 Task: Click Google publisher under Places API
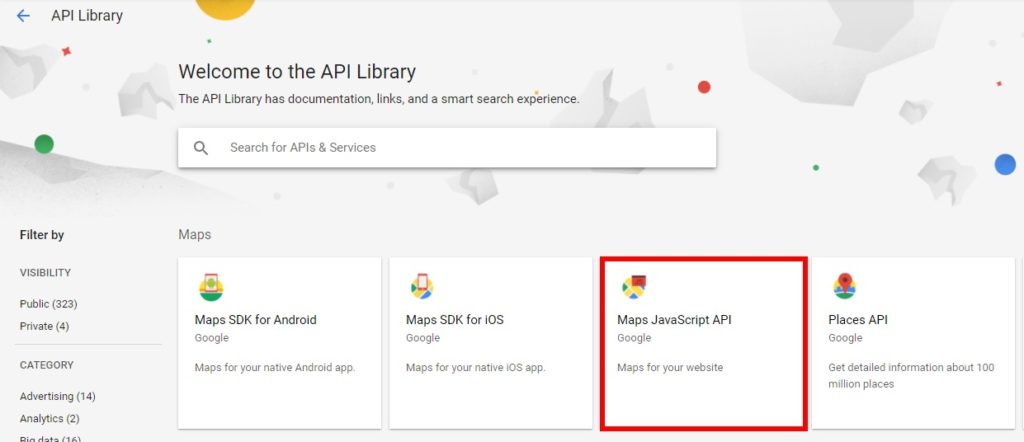[x=845, y=338]
